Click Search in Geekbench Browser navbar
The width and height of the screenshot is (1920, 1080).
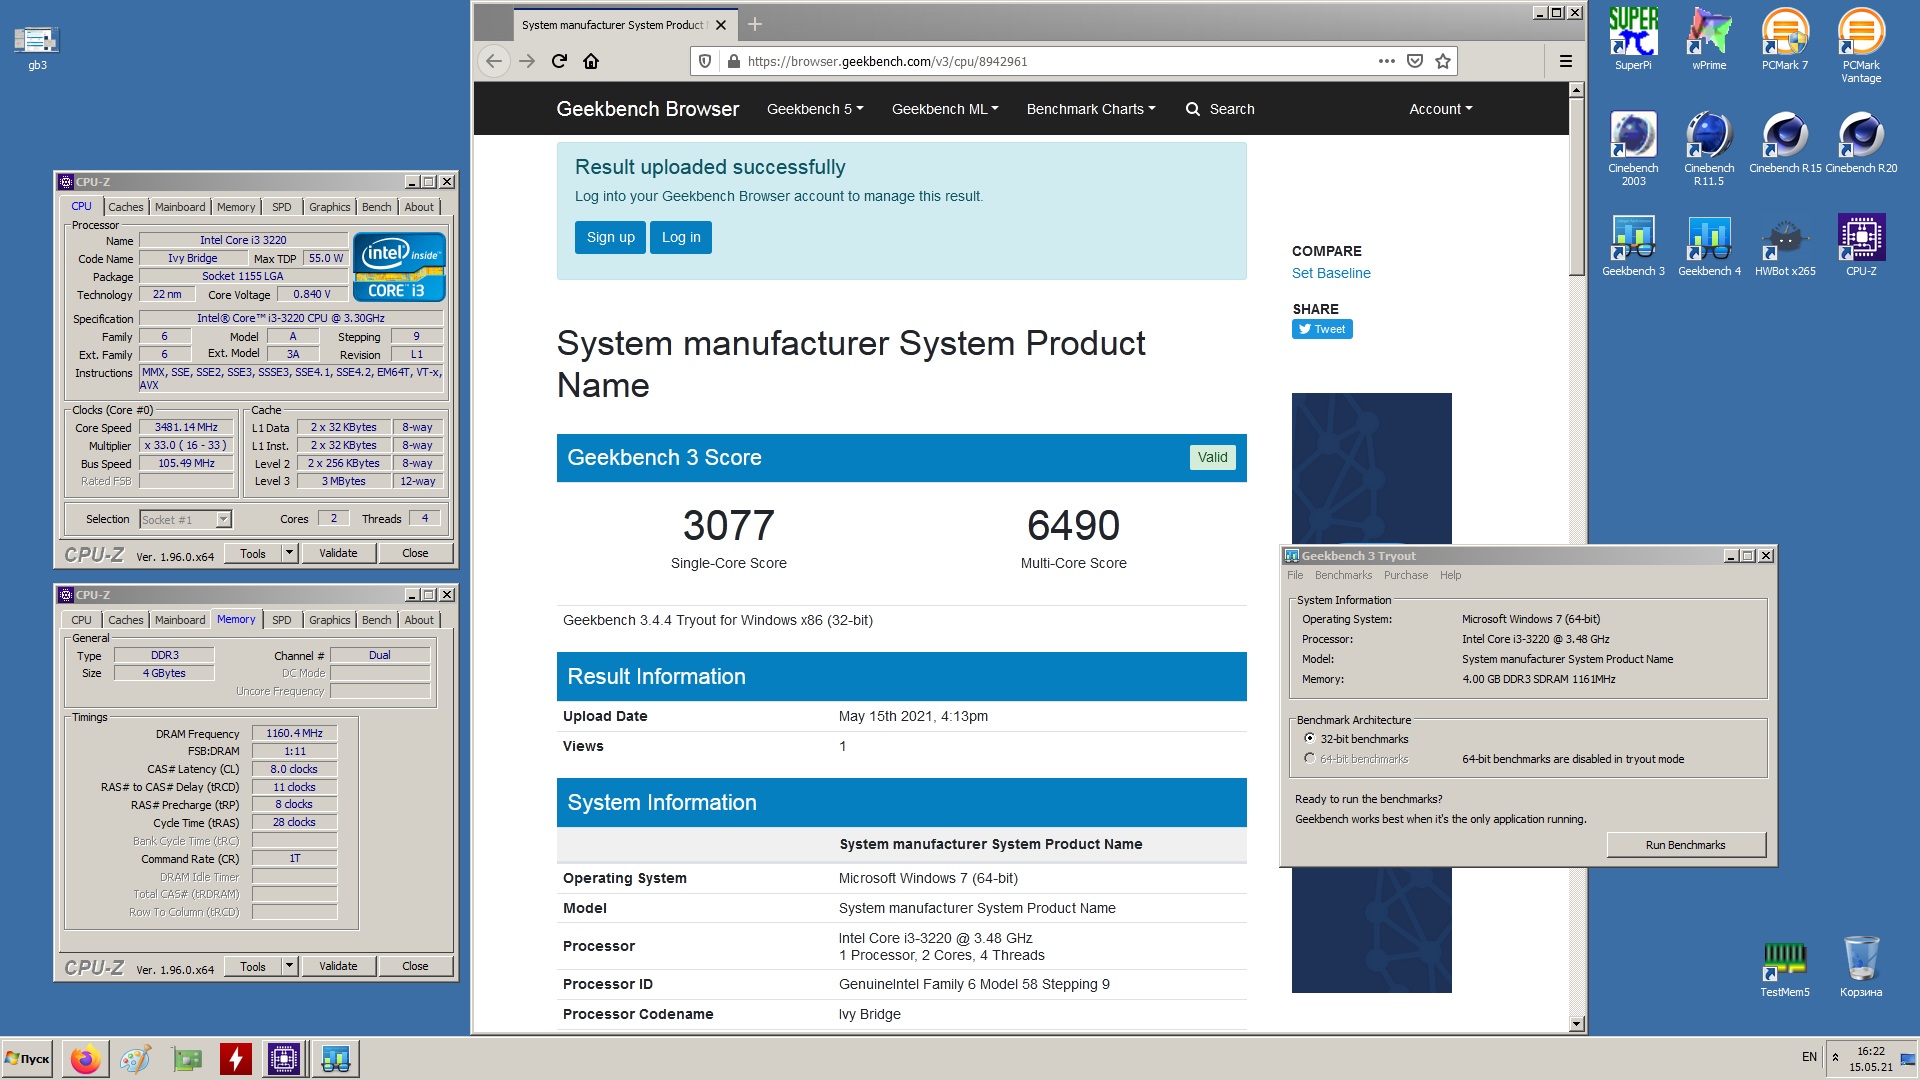[x=1220, y=109]
